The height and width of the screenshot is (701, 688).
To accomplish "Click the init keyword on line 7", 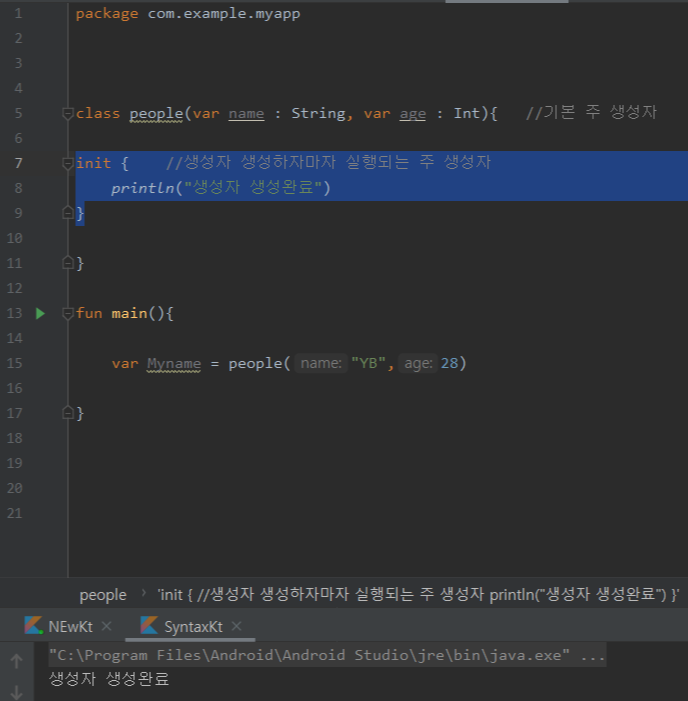I will (93, 163).
